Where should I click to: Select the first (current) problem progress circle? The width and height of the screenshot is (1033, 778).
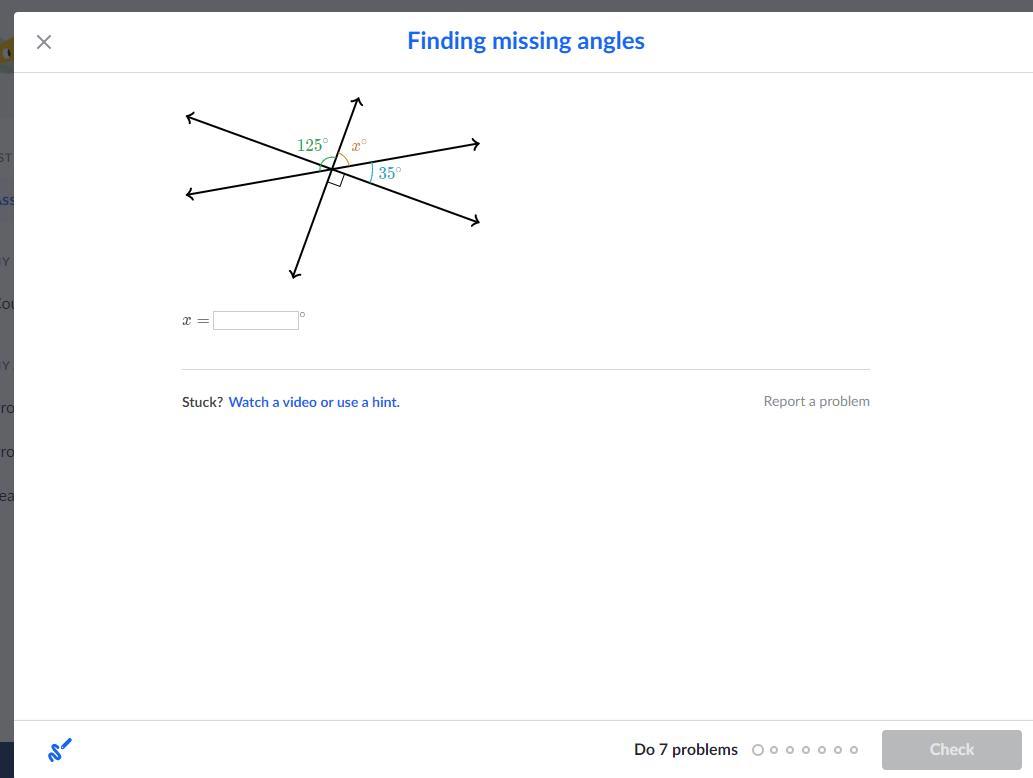click(x=758, y=750)
